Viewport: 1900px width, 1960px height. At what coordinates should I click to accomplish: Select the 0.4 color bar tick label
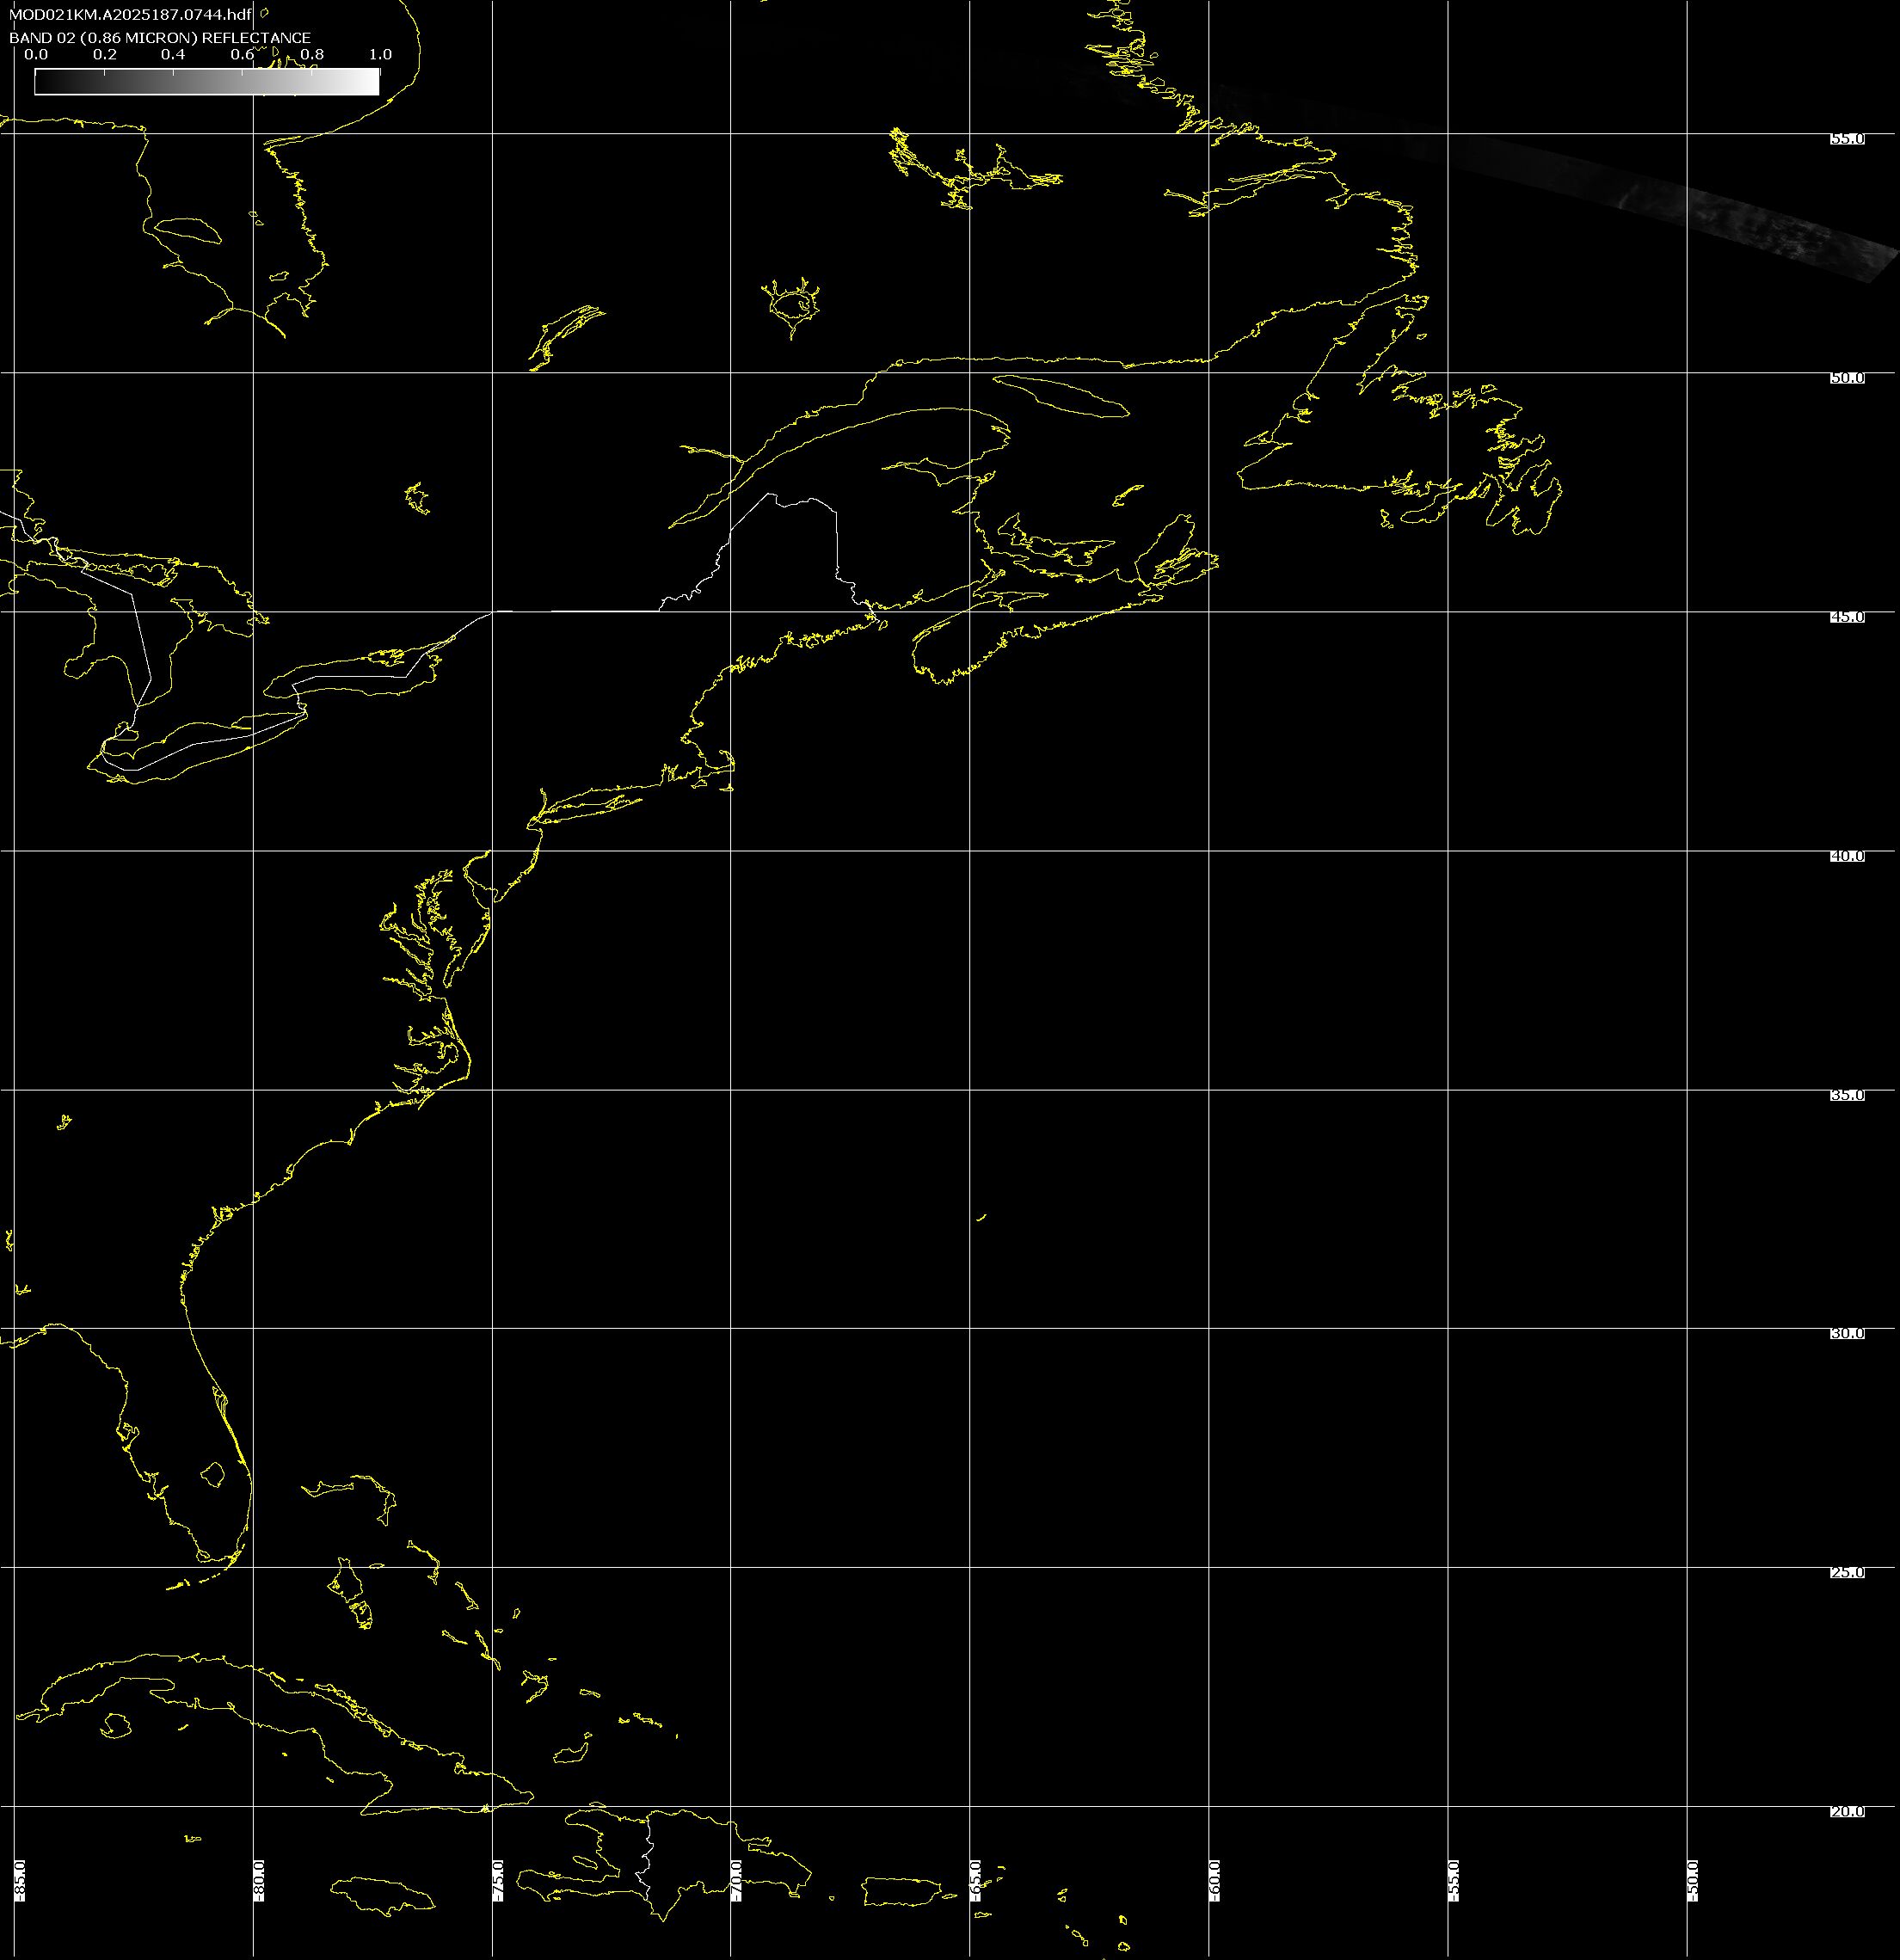click(x=173, y=55)
